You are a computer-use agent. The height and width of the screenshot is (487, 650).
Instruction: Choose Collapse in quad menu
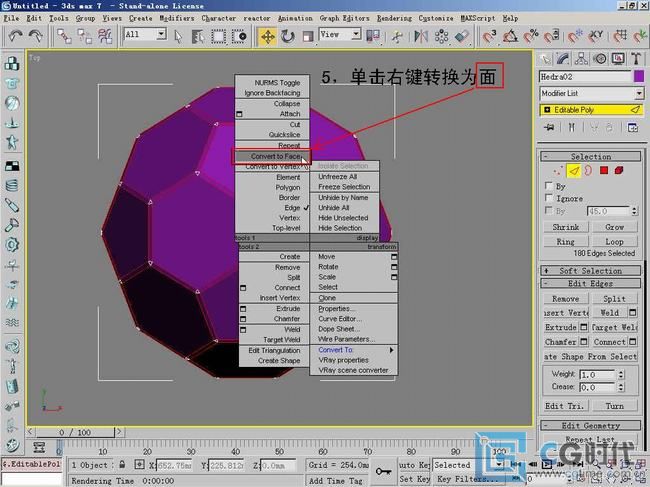tap(286, 104)
